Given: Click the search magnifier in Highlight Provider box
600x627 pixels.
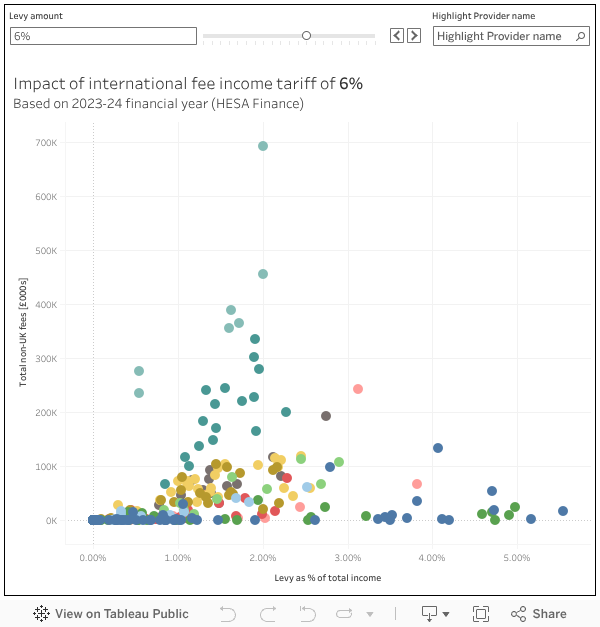Looking at the screenshot, I should coord(581,36).
